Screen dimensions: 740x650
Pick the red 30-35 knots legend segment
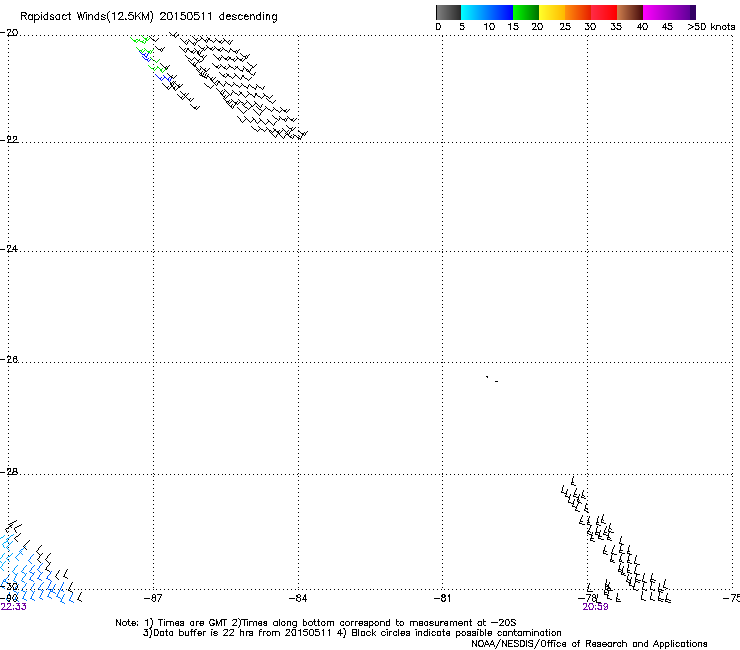click(x=604, y=12)
